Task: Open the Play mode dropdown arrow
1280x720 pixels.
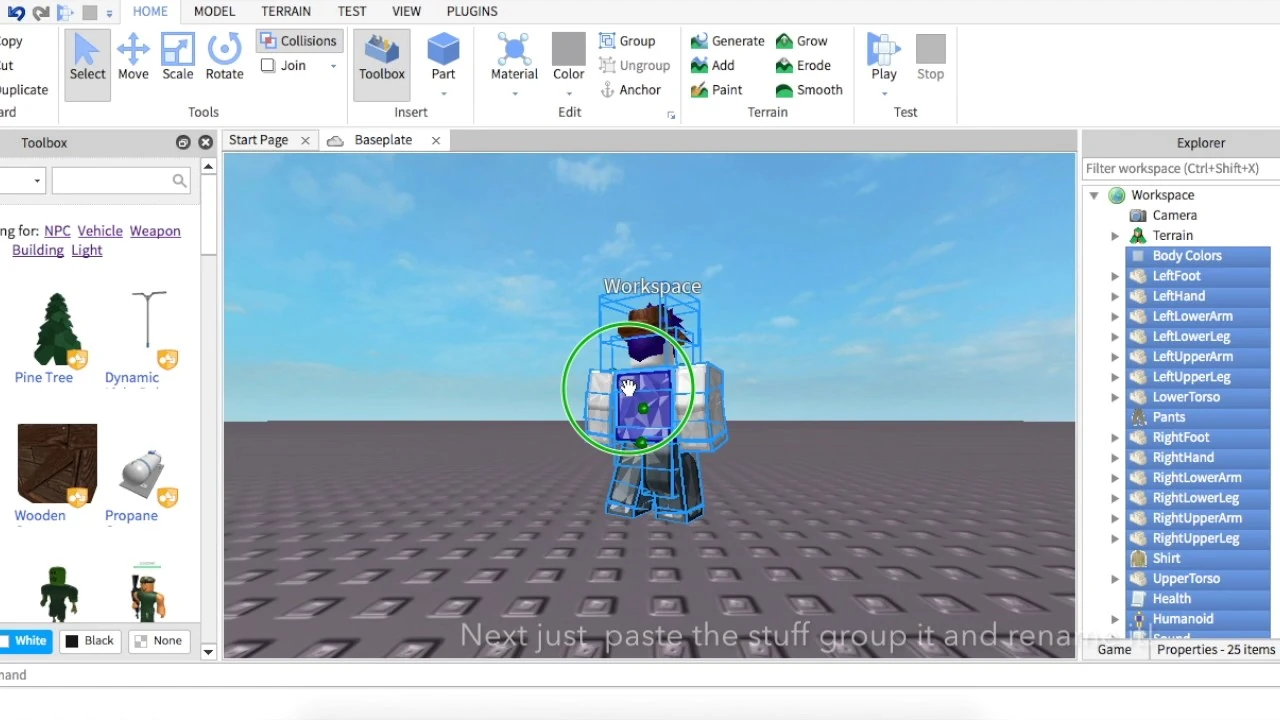Action: [884, 94]
